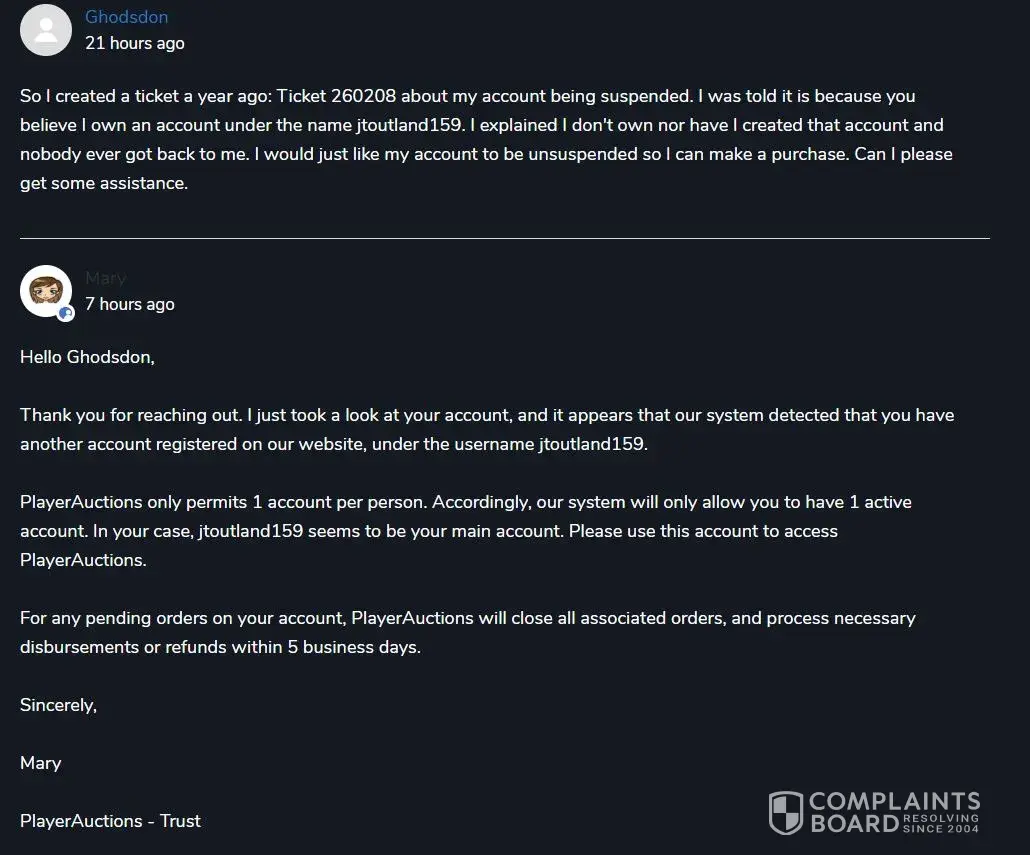
Task: Click the "Thank you for reaching out" paragraph
Action: tap(486, 429)
